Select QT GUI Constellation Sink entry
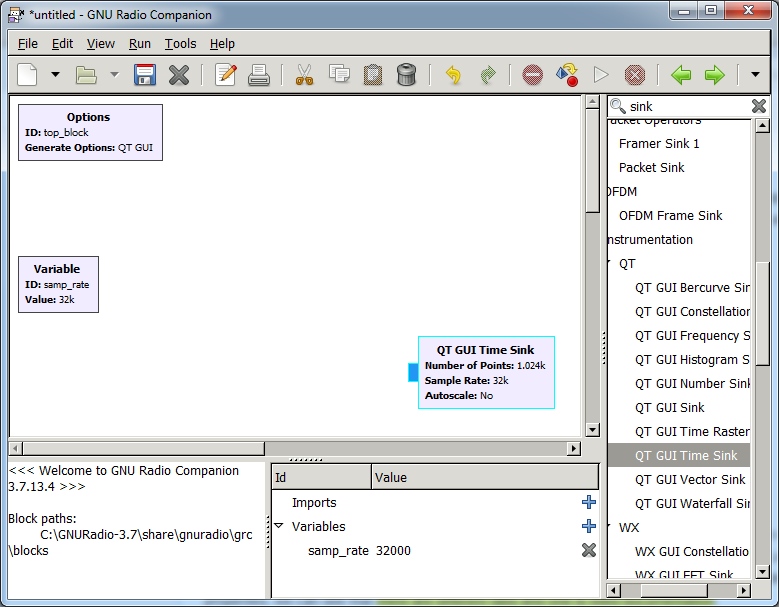The width and height of the screenshot is (779, 607). (692, 311)
